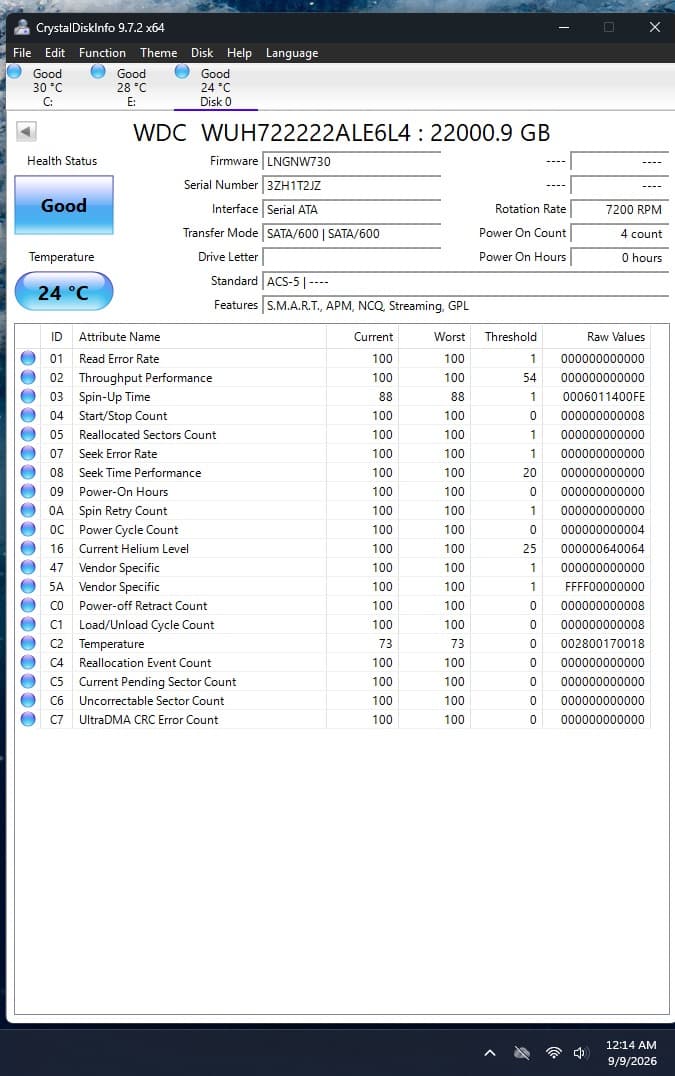The width and height of the screenshot is (675, 1076).
Task: Click the Power On Count field
Action: point(619,233)
